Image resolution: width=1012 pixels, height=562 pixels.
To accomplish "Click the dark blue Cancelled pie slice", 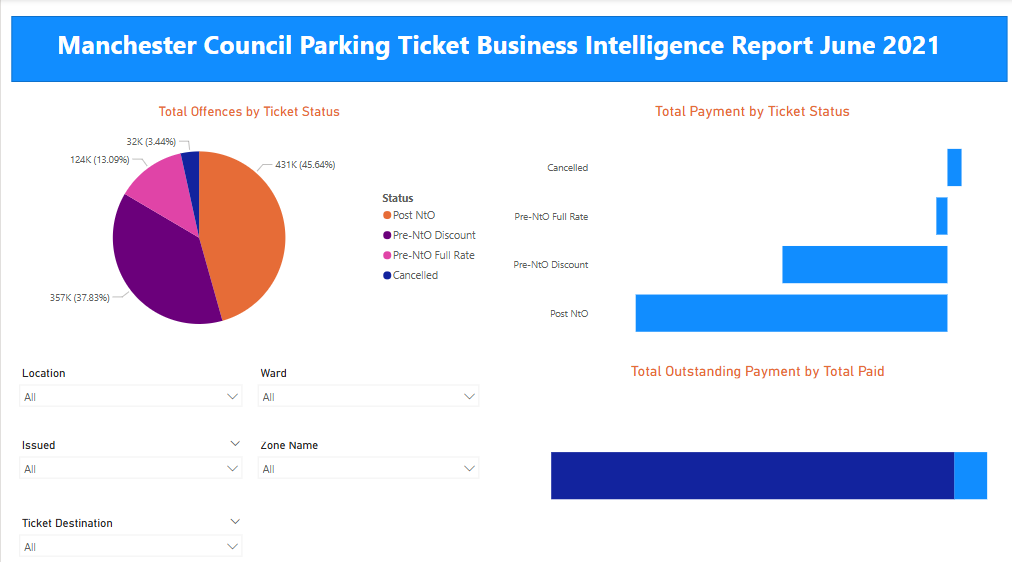I will point(191,163).
